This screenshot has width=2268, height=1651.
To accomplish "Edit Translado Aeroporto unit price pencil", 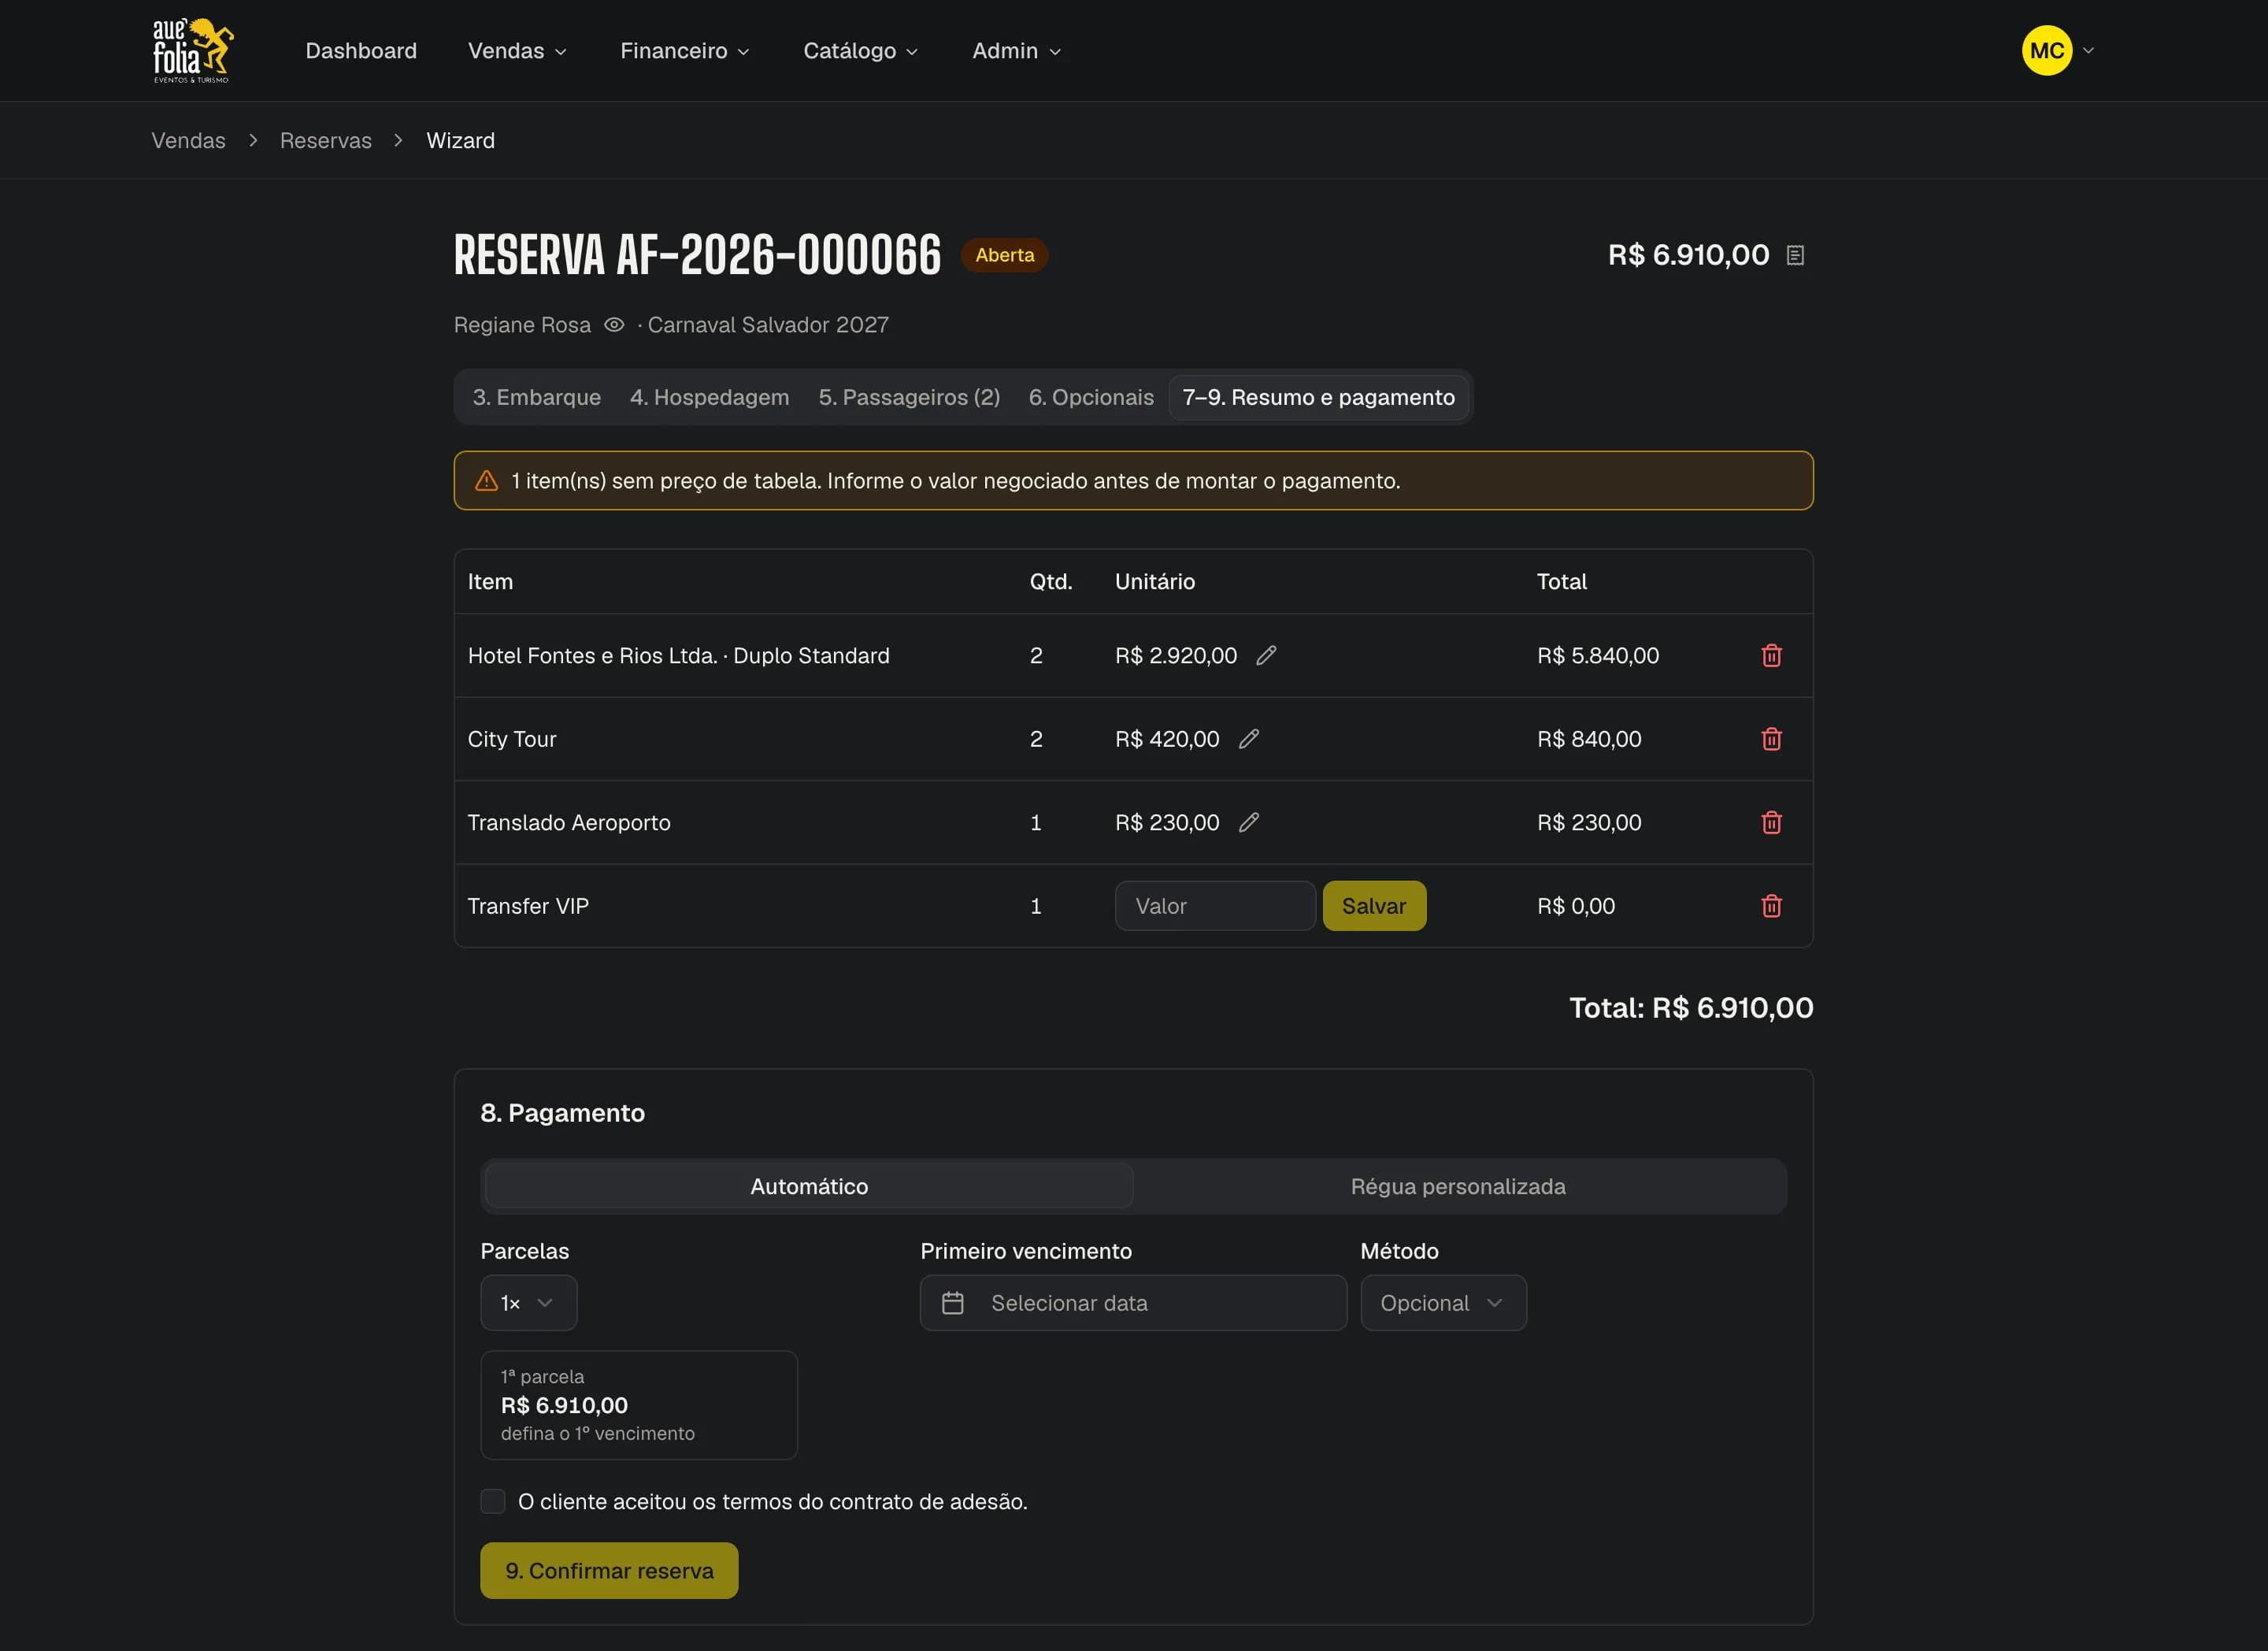I will [1248, 822].
